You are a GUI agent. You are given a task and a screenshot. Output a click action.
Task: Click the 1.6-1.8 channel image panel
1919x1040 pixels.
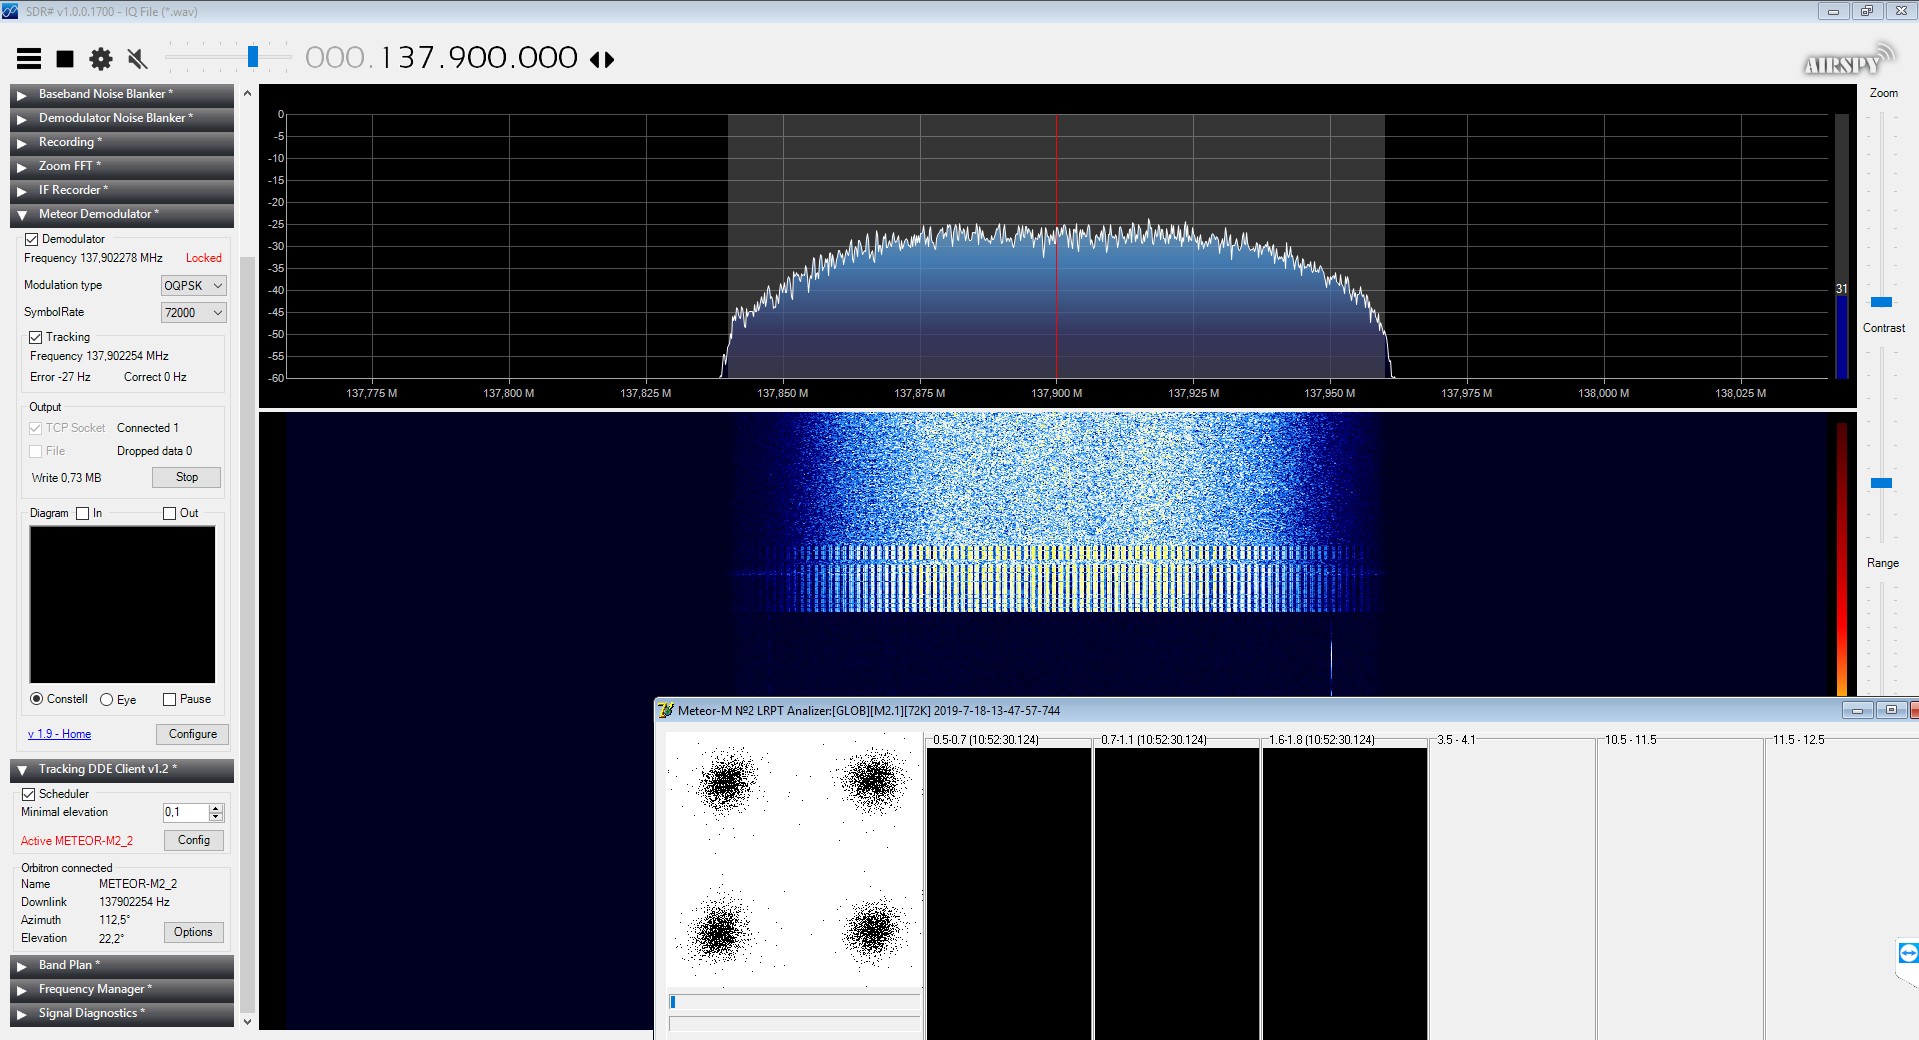[x=1345, y=893]
